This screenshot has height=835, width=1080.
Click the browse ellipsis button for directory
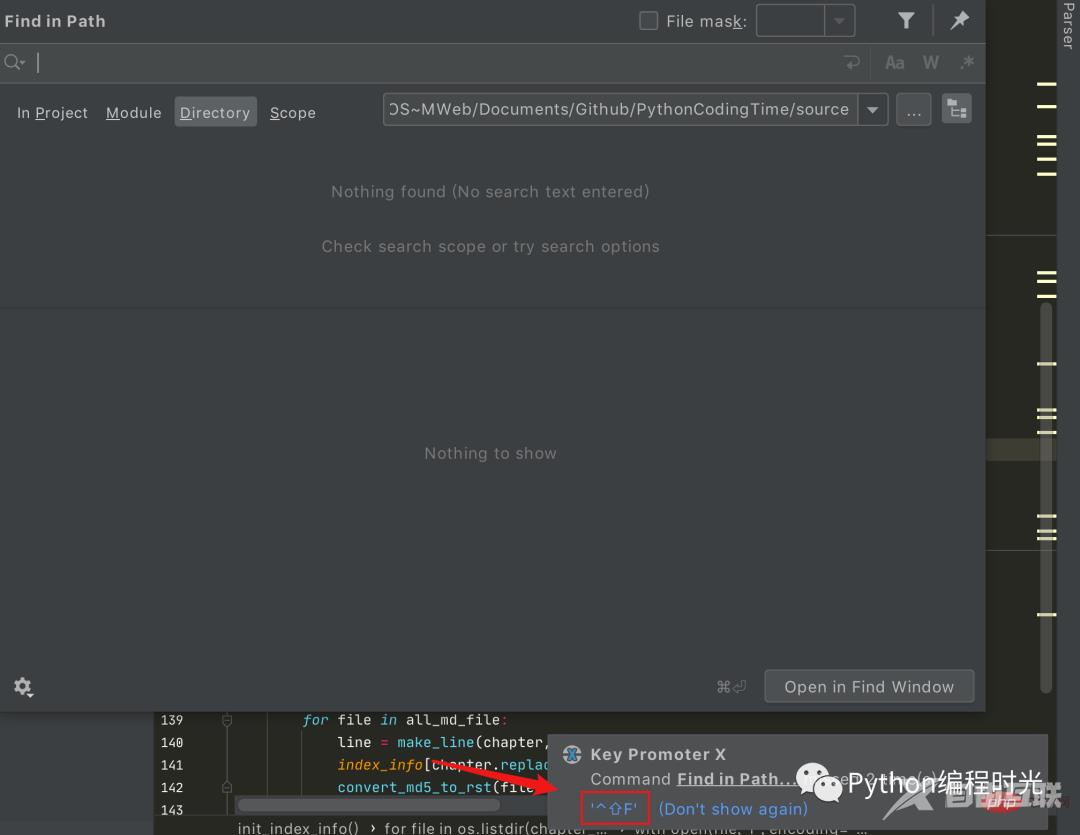pyautogui.click(x=913, y=110)
